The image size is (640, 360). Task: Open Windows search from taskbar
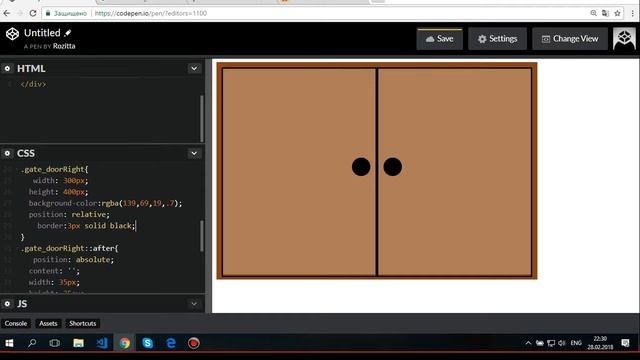(32, 343)
